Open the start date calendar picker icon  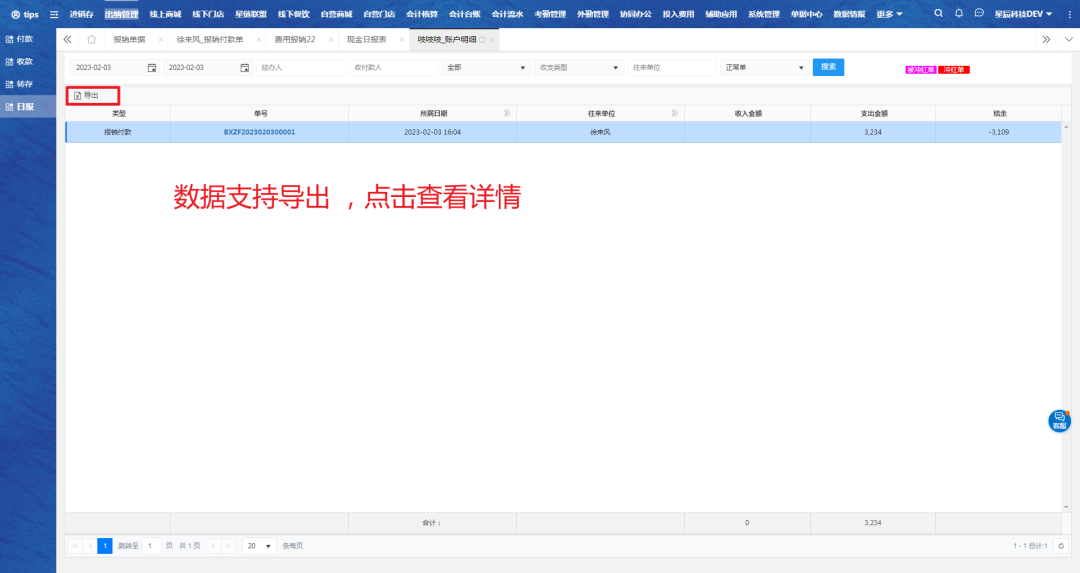click(x=152, y=67)
